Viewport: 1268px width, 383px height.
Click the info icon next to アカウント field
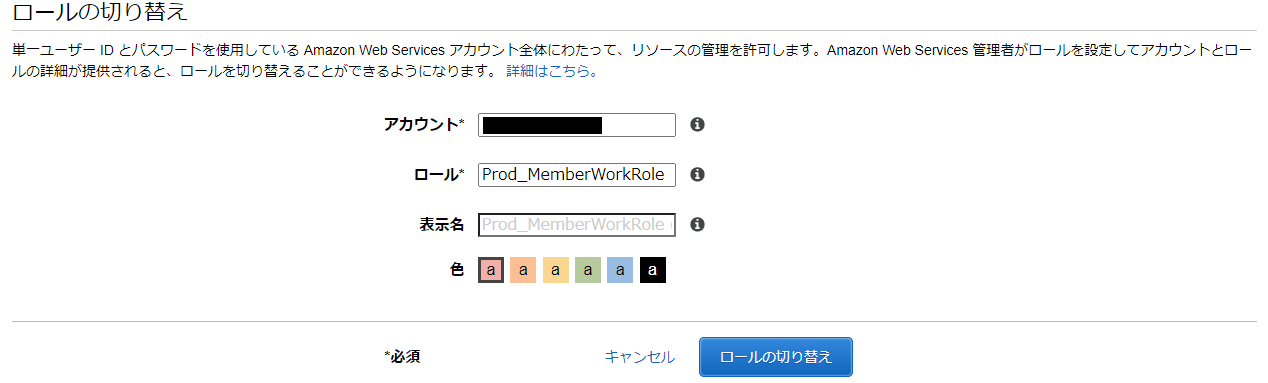tap(698, 125)
